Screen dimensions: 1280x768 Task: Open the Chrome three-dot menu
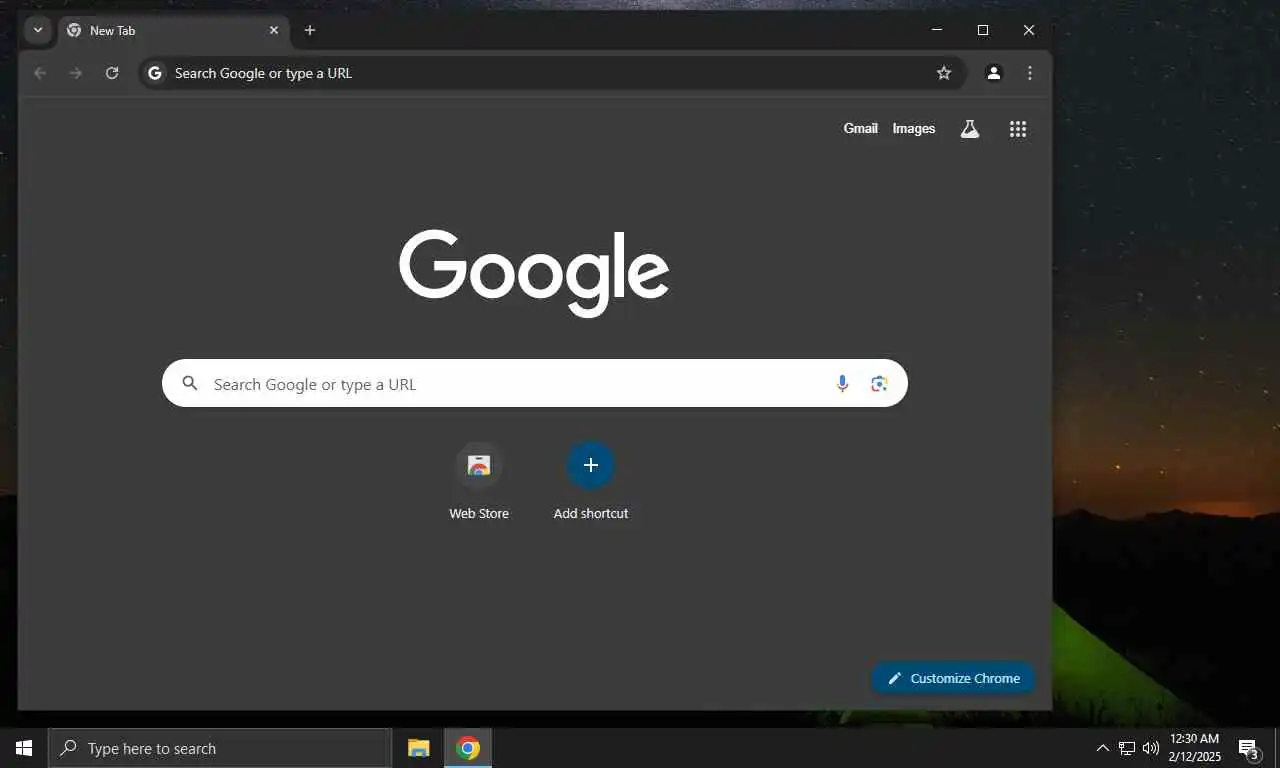click(x=1030, y=73)
